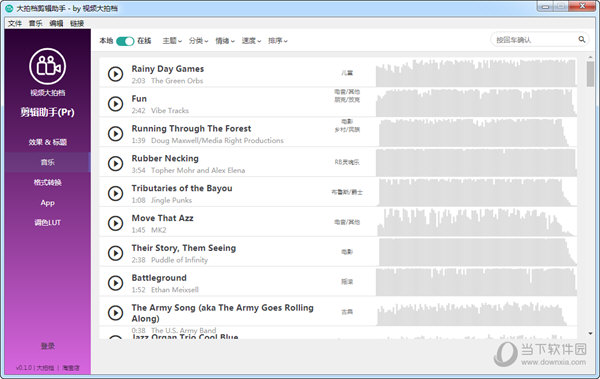Go to 效果 & 标题 in the sidebar
The height and width of the screenshot is (379, 600).
47,142
